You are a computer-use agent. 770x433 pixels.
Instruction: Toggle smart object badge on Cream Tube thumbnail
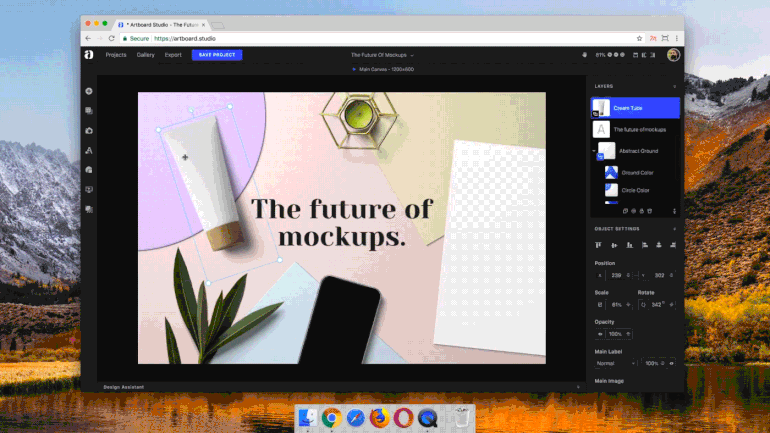[x=595, y=114]
